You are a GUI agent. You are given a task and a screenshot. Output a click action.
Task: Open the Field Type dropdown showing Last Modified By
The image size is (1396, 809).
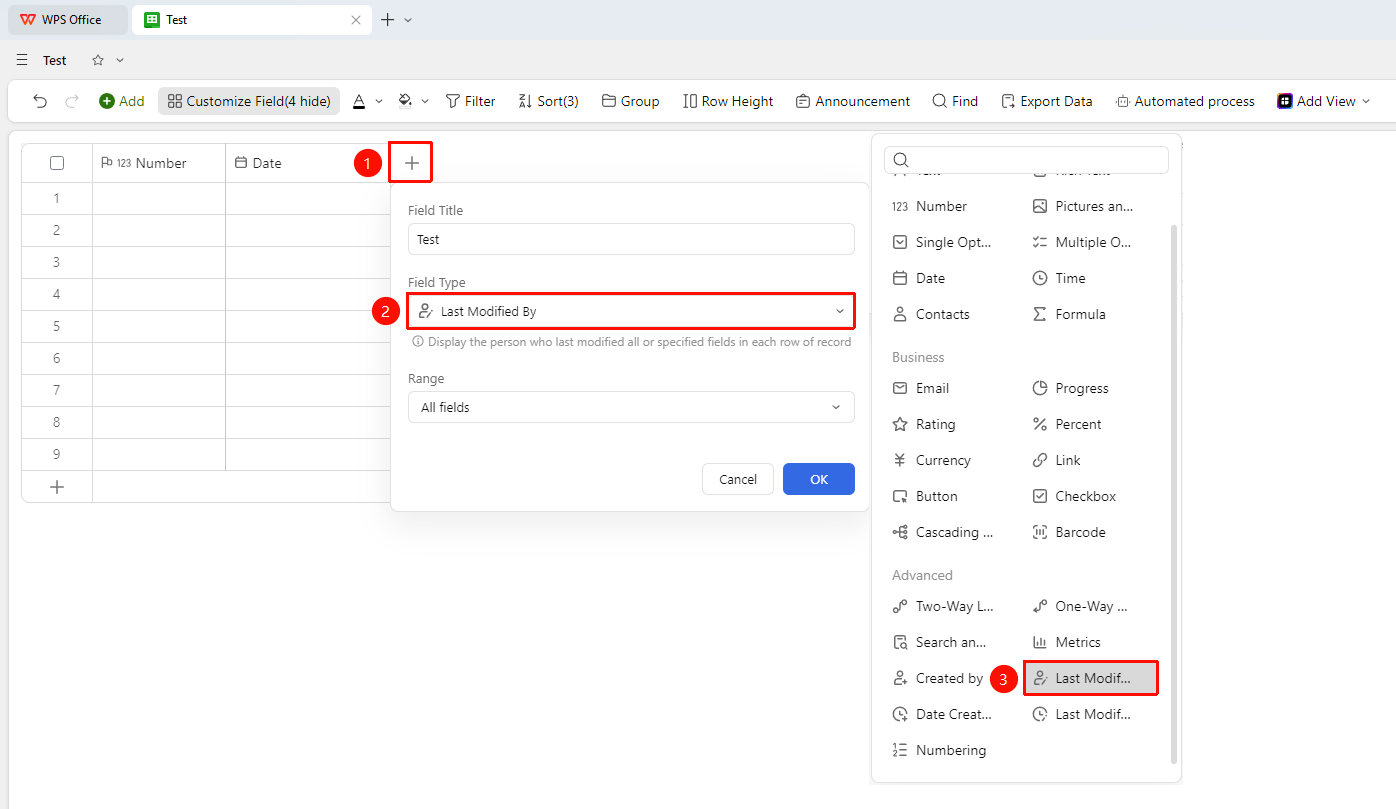[631, 311]
